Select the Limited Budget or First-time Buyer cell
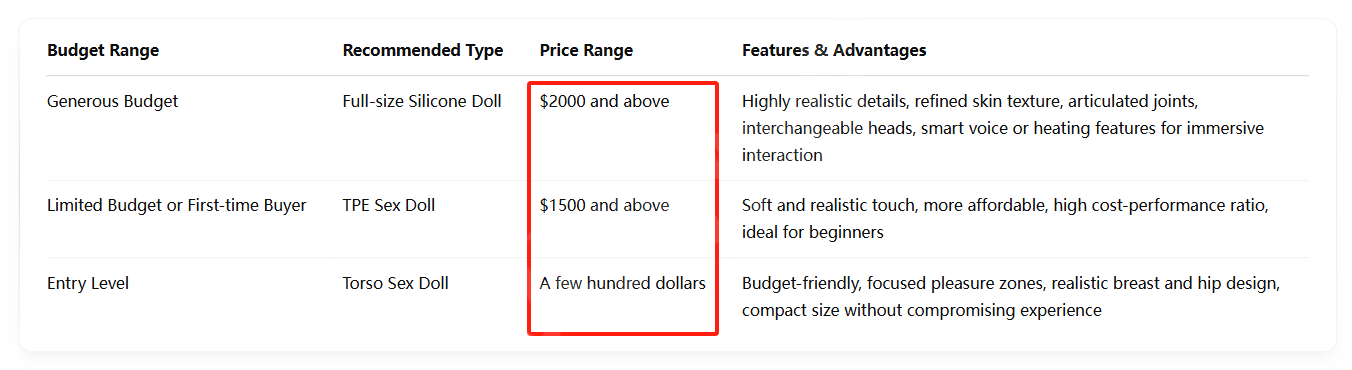The image size is (1352, 370). 177,205
